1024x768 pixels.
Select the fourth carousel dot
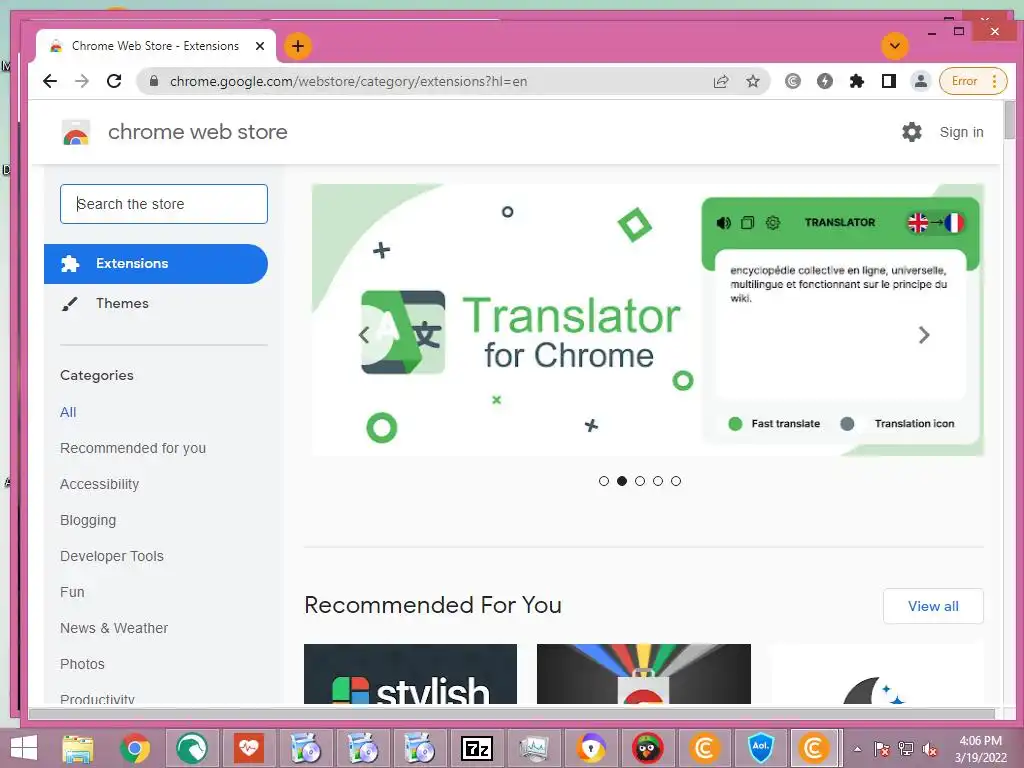[658, 481]
